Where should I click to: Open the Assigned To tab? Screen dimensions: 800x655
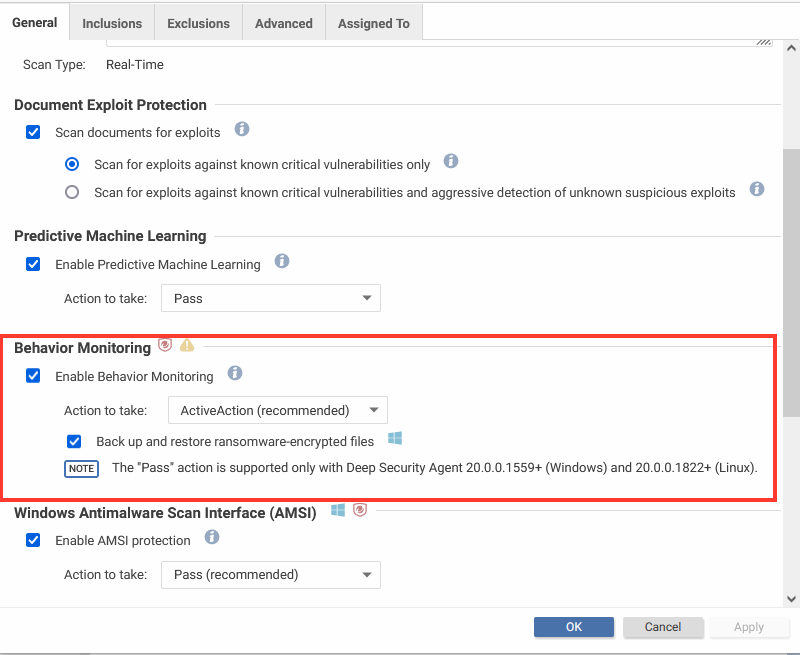374,23
